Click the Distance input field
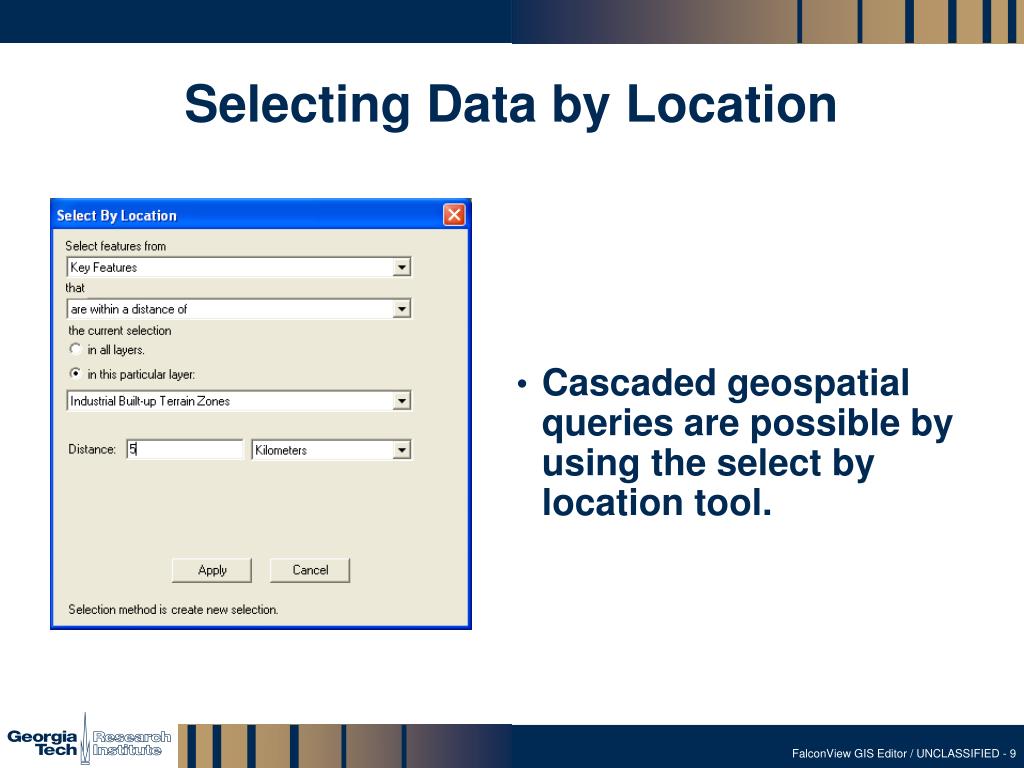Screen dimensions: 1024x768 (x=185, y=449)
